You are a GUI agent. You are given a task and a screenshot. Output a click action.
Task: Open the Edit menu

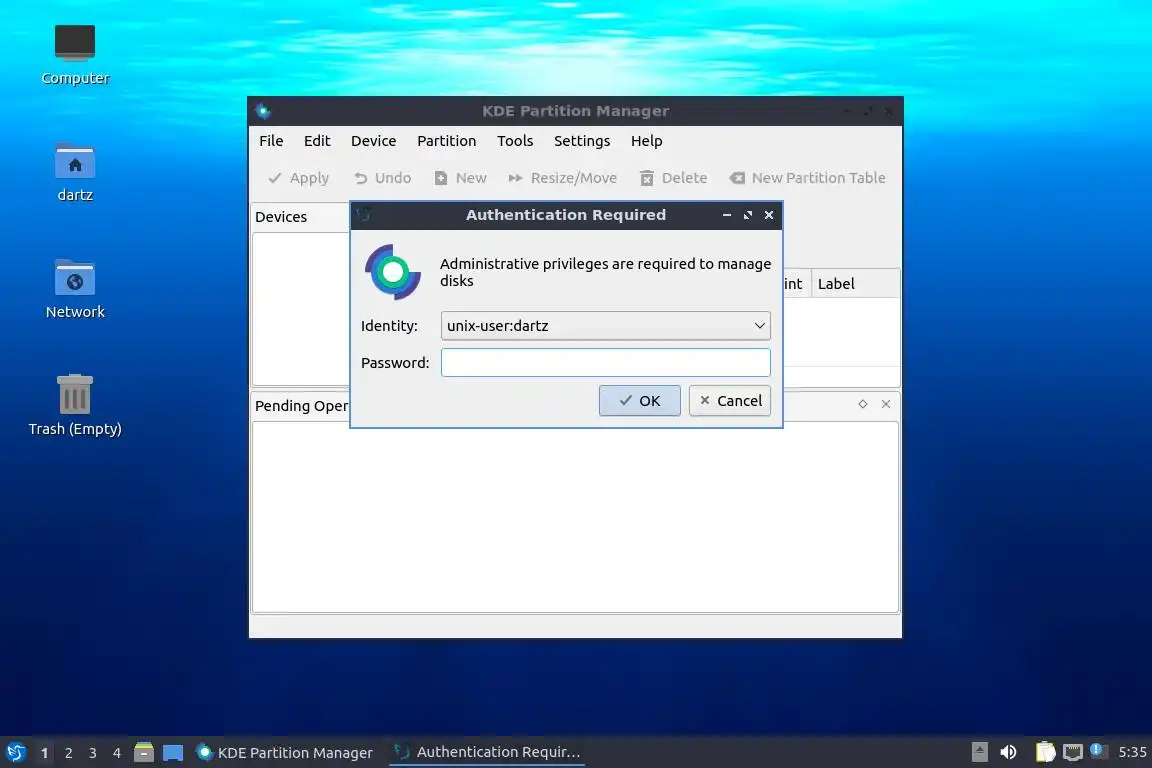coord(317,140)
